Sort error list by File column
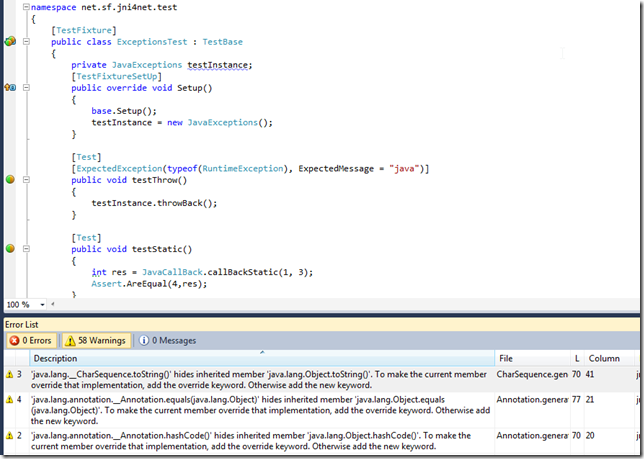The width and height of the screenshot is (644, 459). click(x=530, y=357)
